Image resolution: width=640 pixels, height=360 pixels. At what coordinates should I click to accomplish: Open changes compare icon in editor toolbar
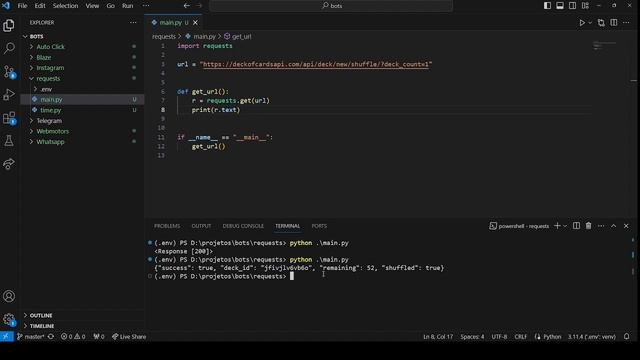(x=601, y=23)
